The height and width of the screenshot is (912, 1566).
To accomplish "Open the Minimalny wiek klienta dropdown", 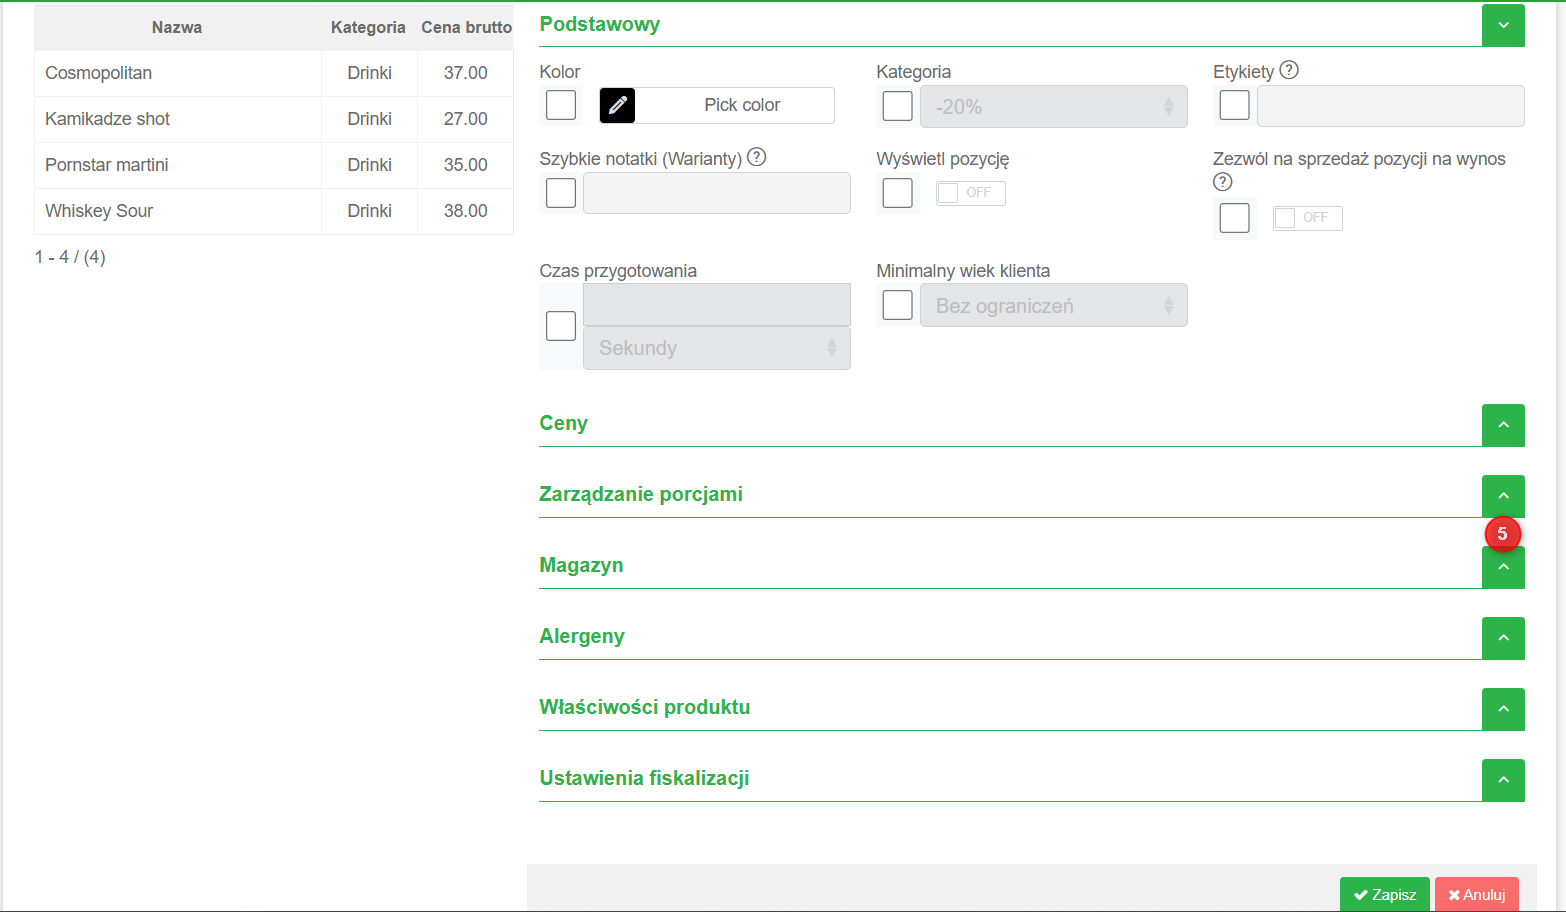I will pos(1053,306).
